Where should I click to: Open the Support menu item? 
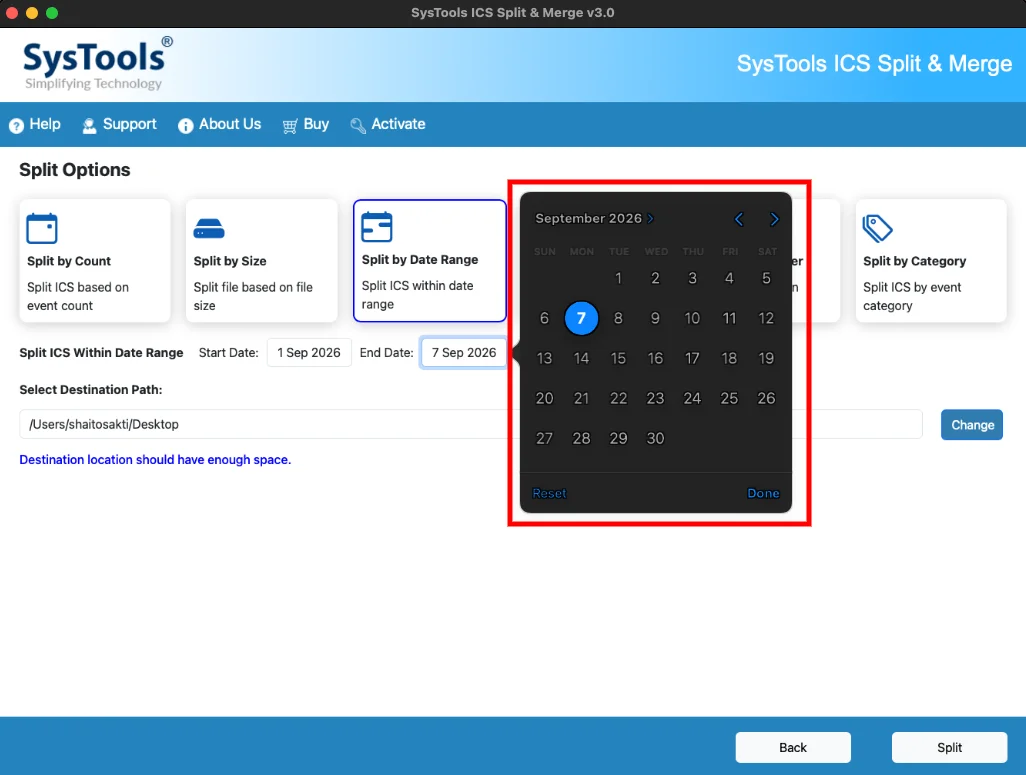pyautogui.click(x=119, y=124)
